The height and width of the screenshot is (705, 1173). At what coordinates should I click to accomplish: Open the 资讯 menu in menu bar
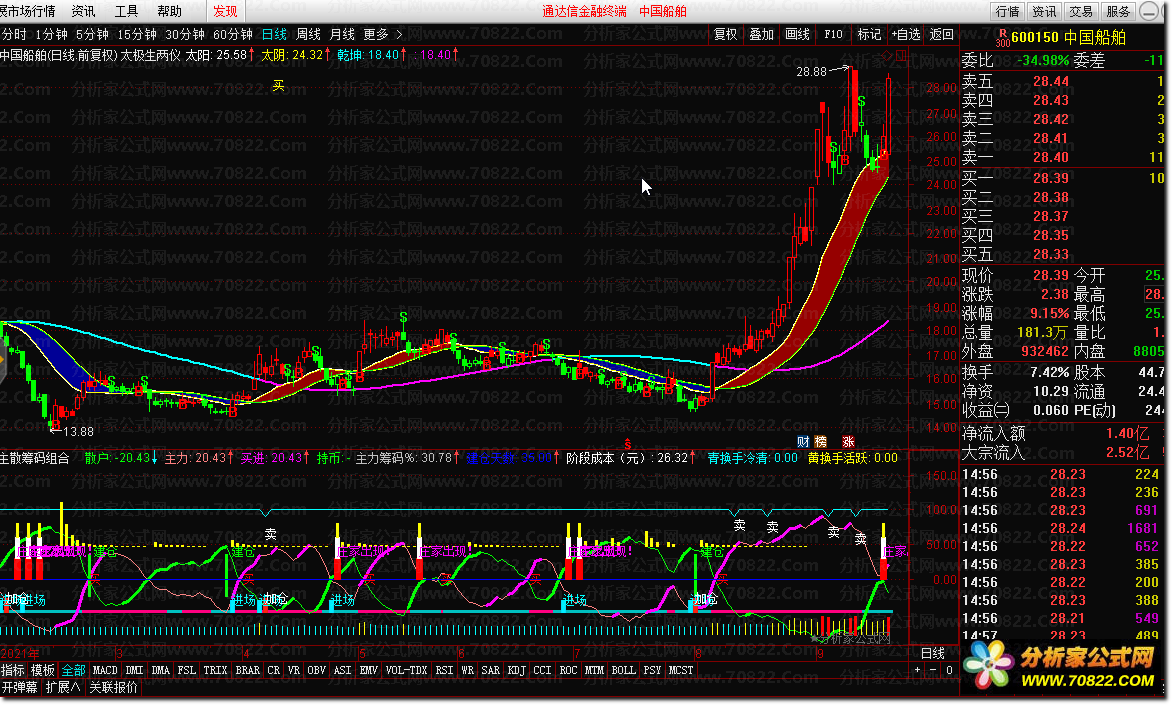pyautogui.click(x=83, y=11)
